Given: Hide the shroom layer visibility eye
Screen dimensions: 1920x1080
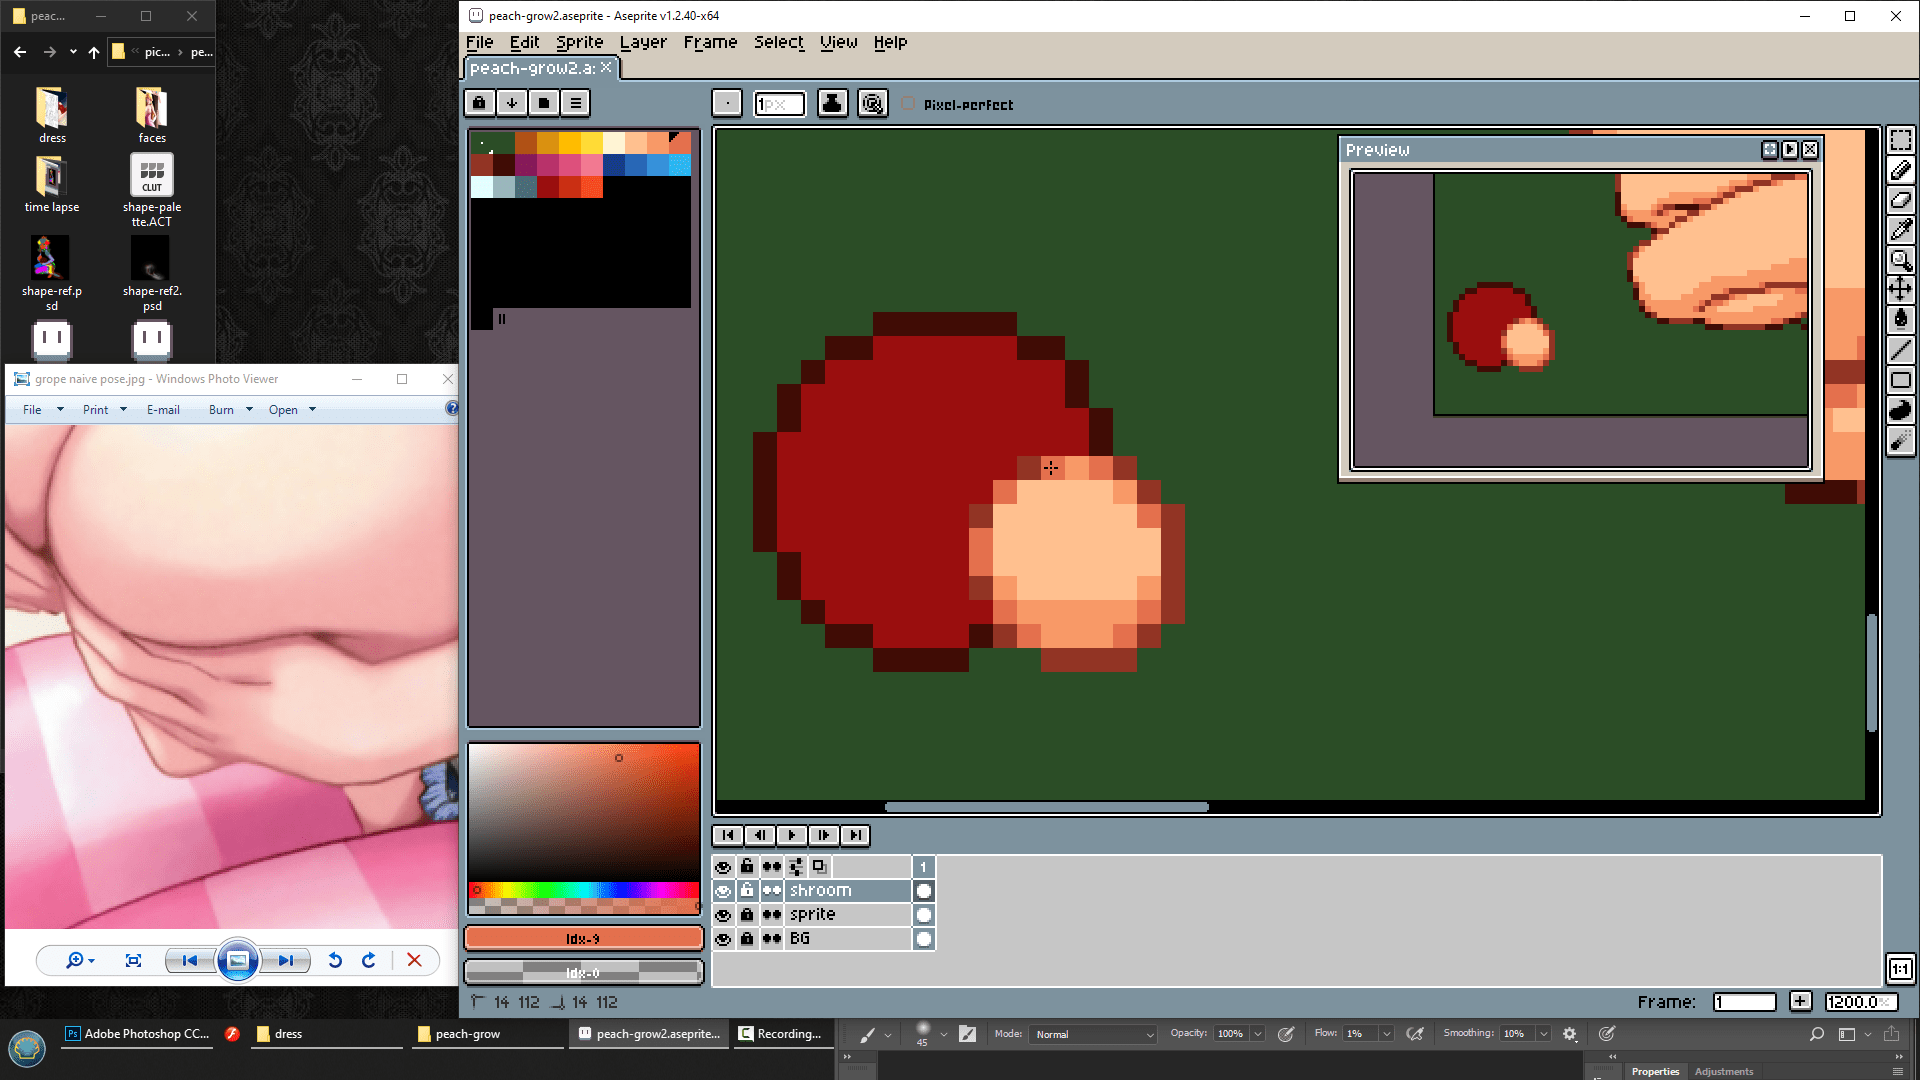Looking at the screenshot, I should (723, 891).
